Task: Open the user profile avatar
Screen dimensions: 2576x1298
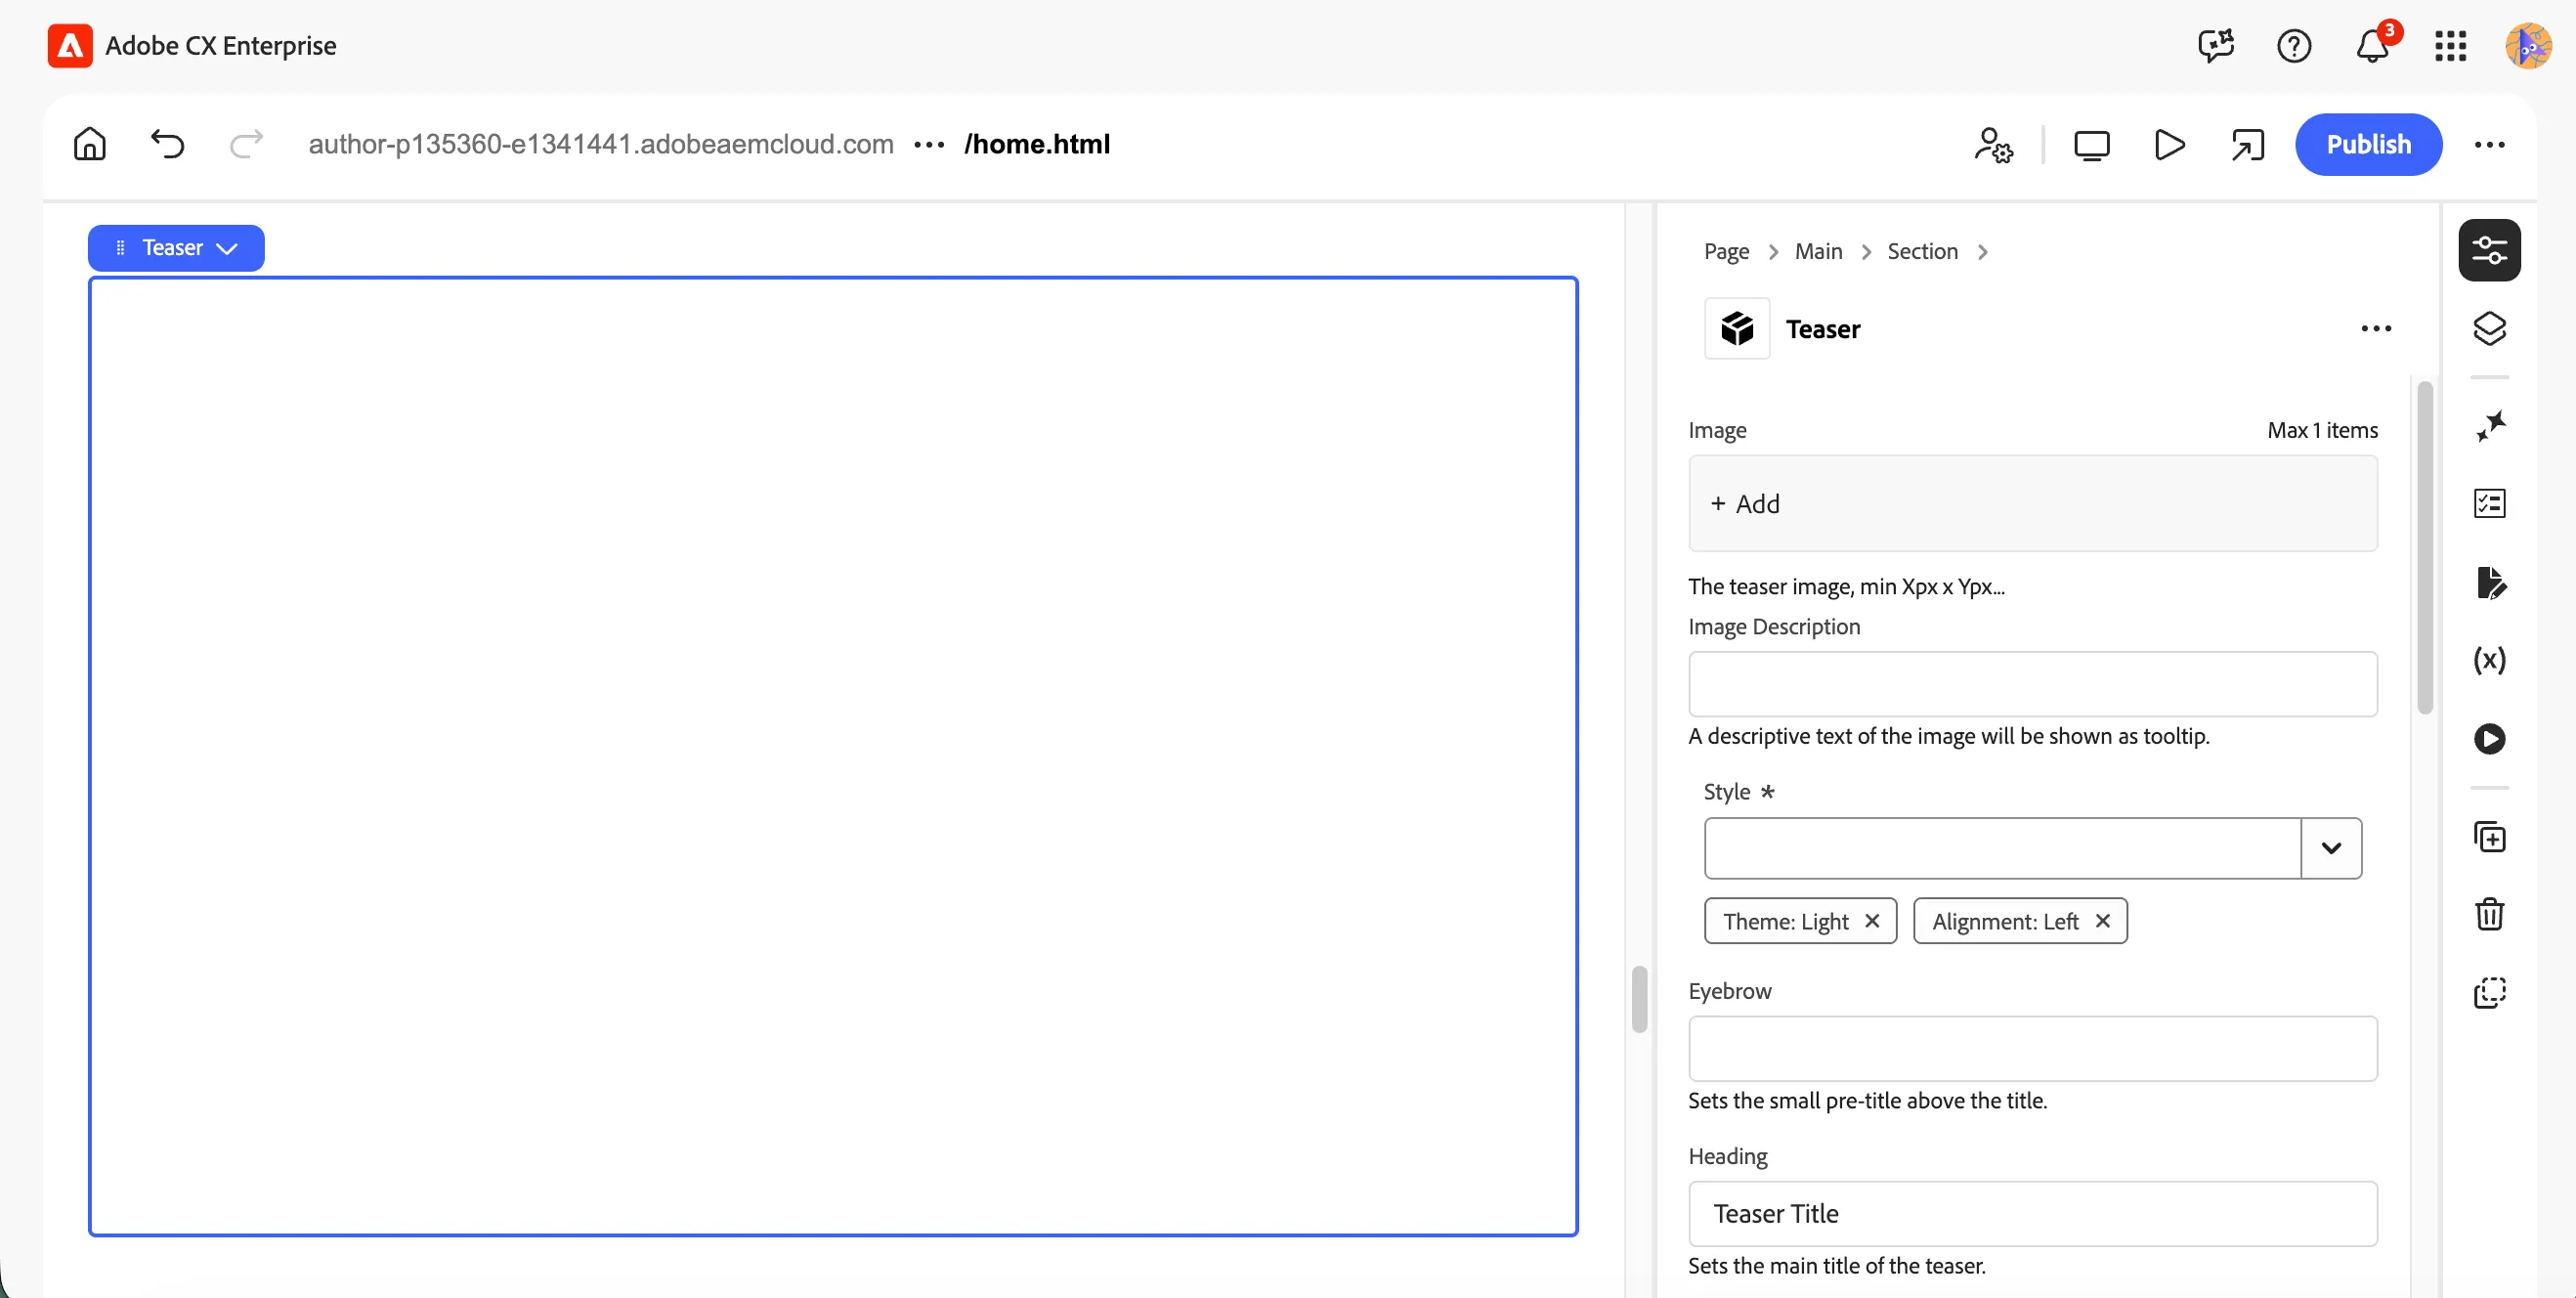Action: 2528,46
